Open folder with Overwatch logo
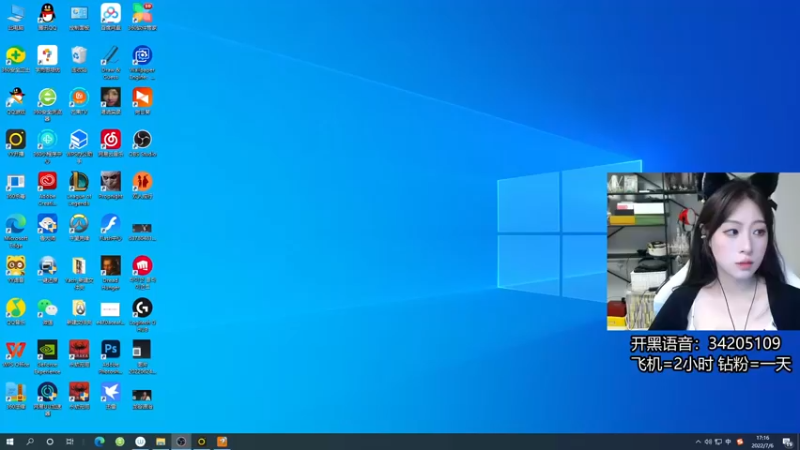This screenshot has height=450, width=800. (79, 311)
